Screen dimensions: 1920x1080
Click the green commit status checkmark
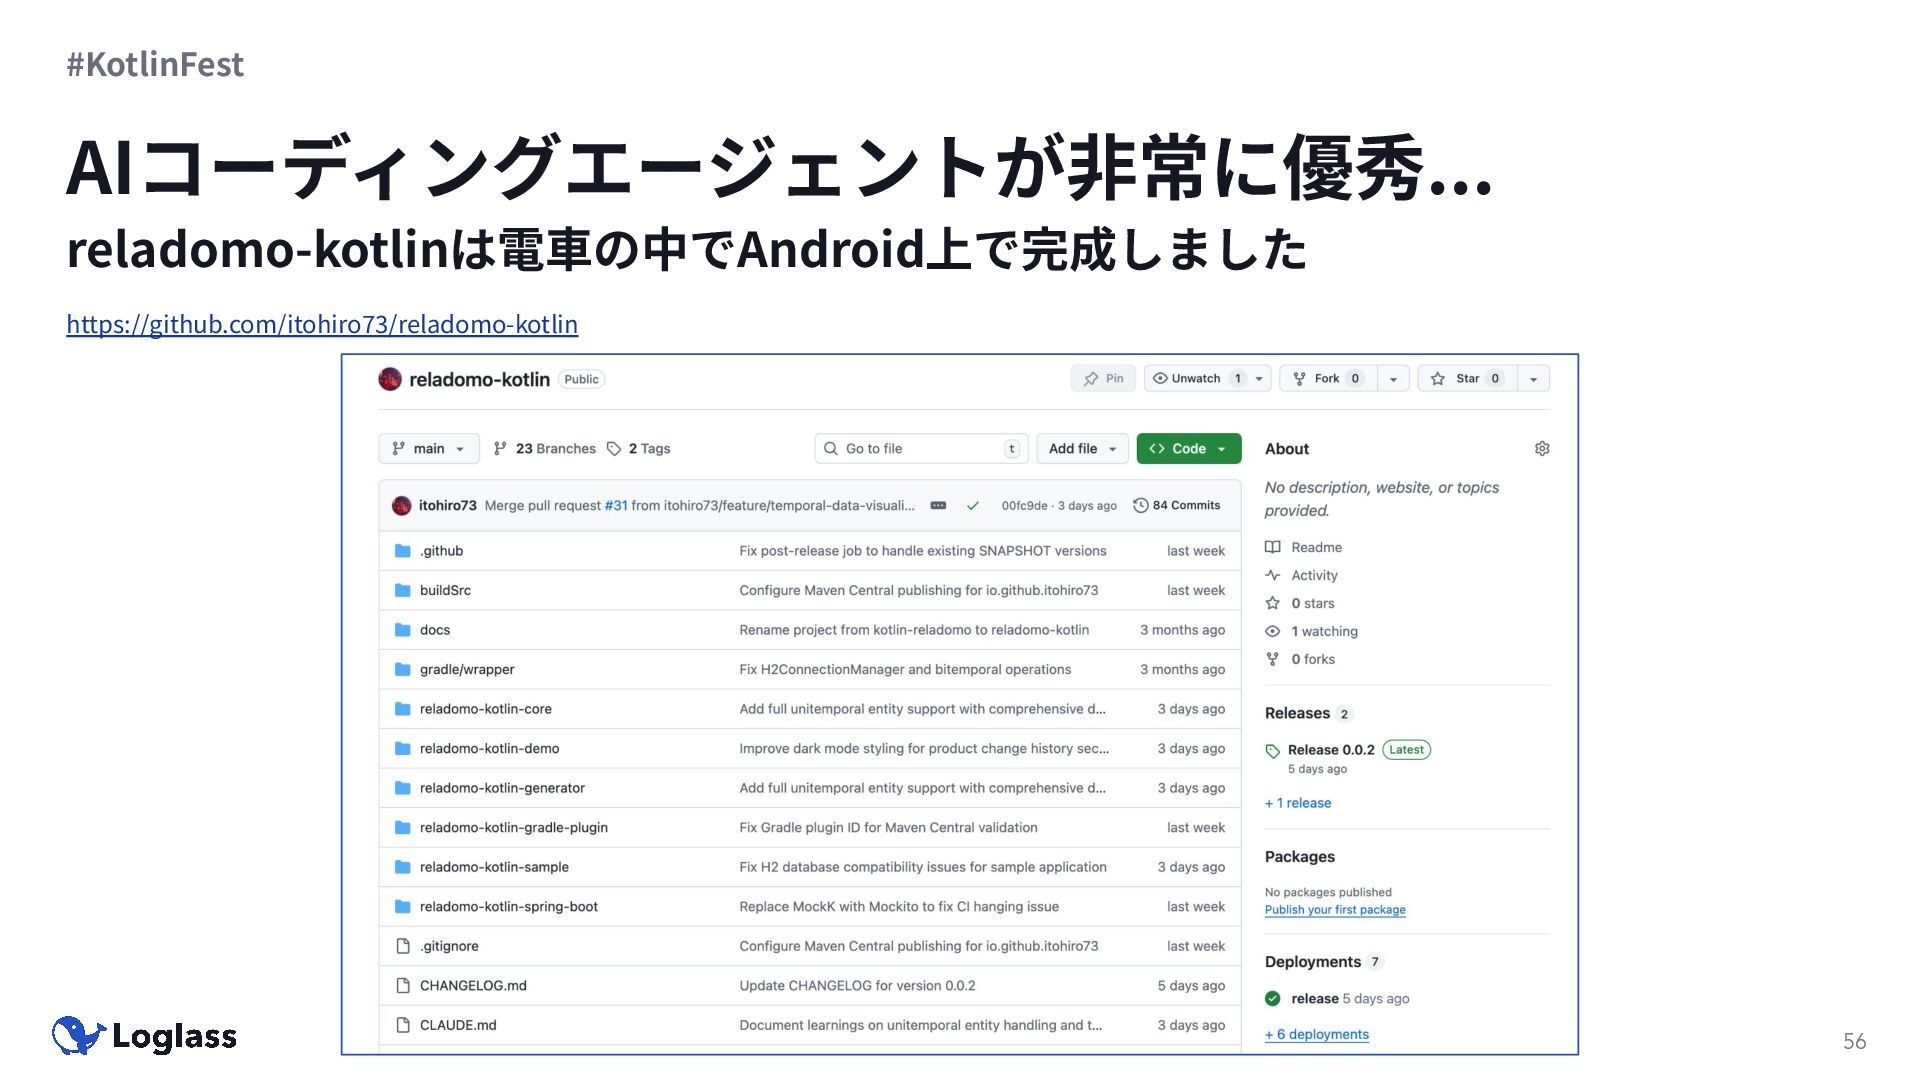pyautogui.click(x=972, y=506)
